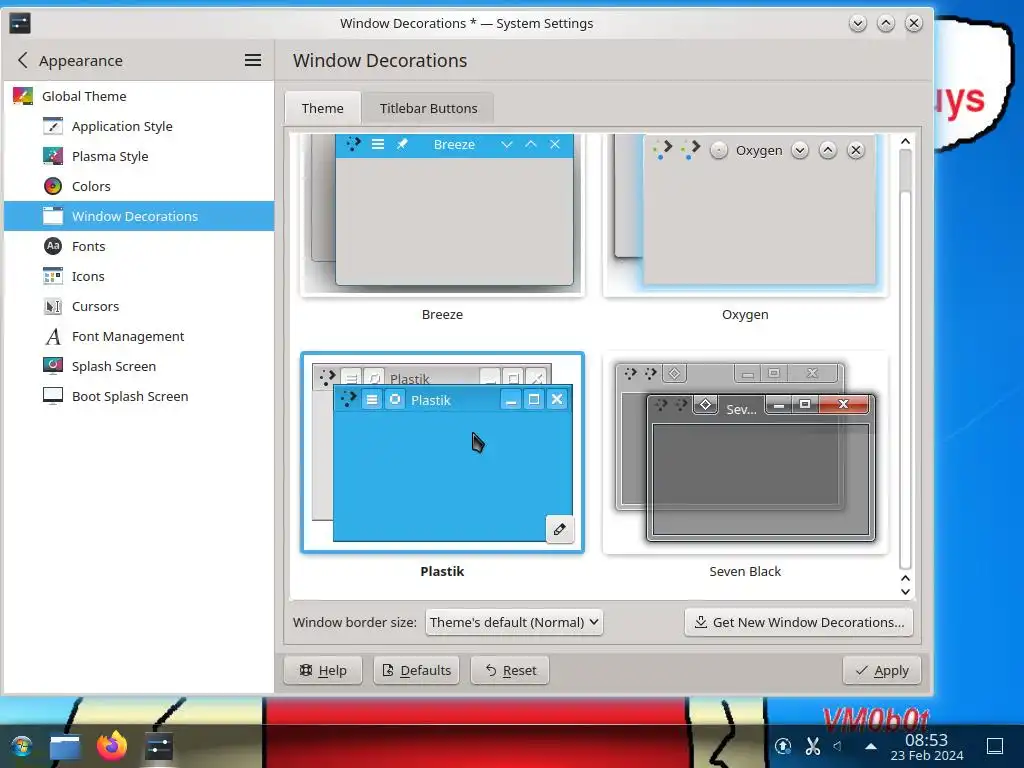The image size is (1024, 768).
Task: Click the Breeze theme name label
Action: [x=442, y=314]
